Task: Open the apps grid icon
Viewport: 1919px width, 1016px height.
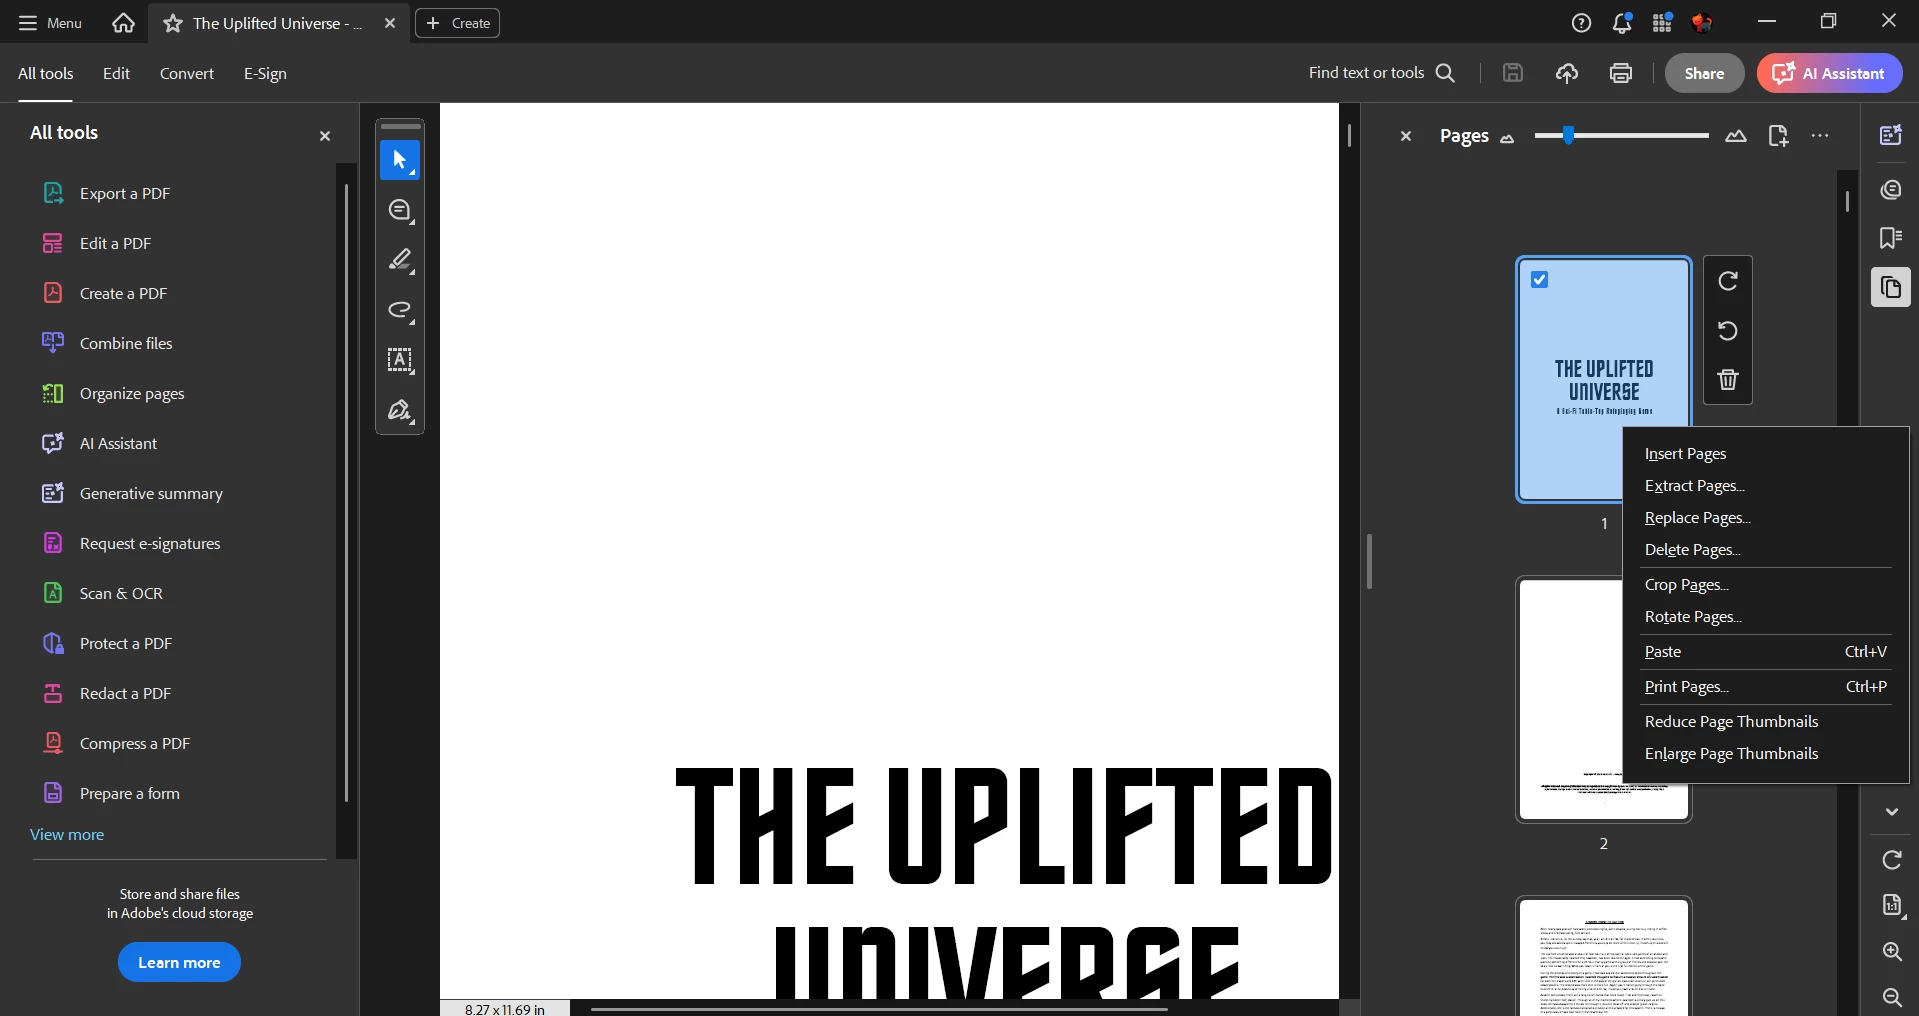Action: (1662, 23)
